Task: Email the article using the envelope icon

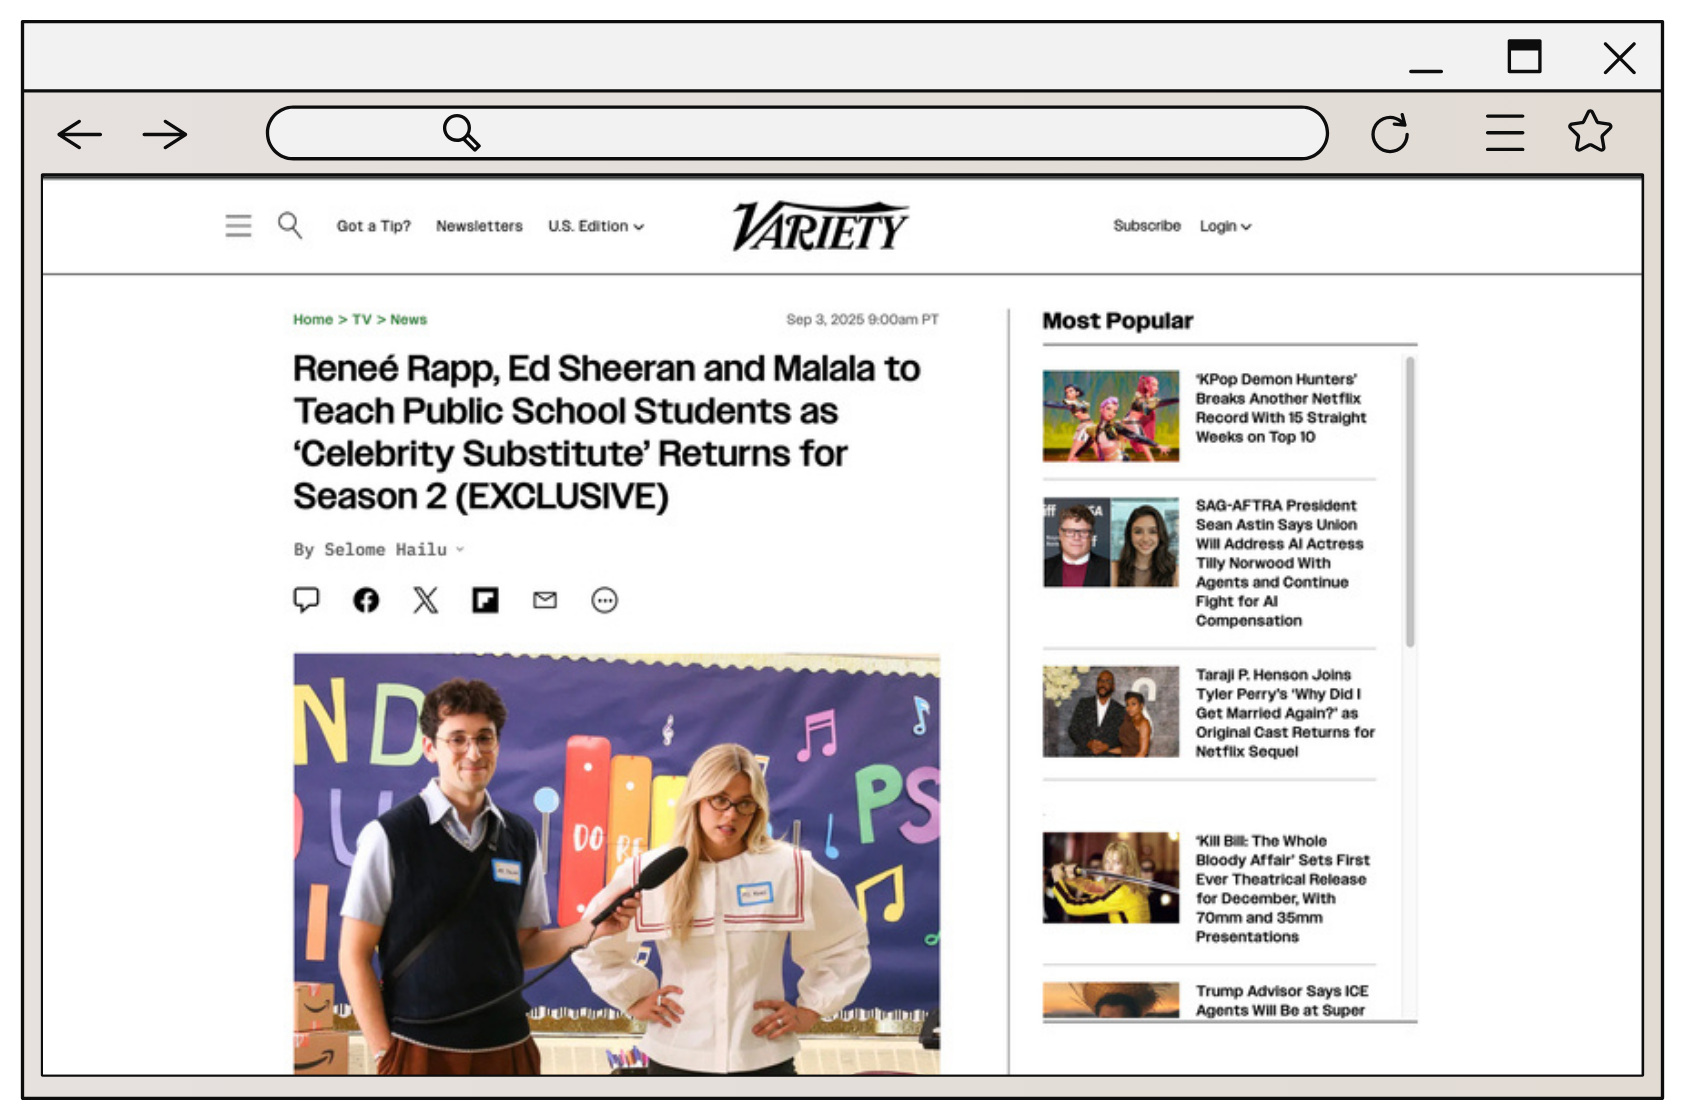Action: point(545,600)
